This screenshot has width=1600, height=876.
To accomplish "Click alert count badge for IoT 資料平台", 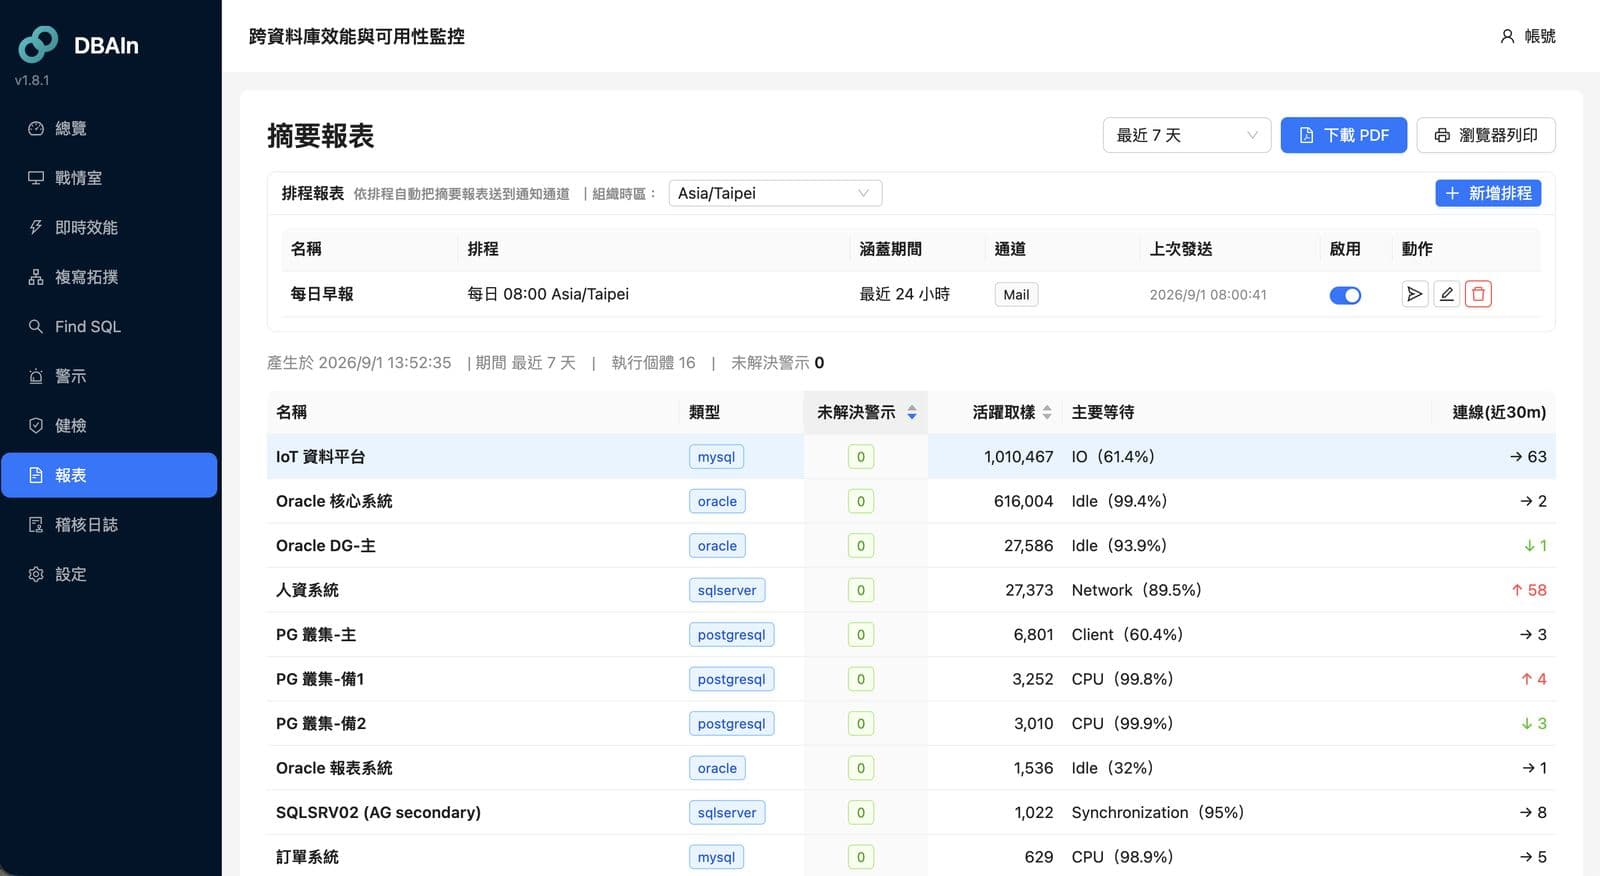I will pos(861,457).
